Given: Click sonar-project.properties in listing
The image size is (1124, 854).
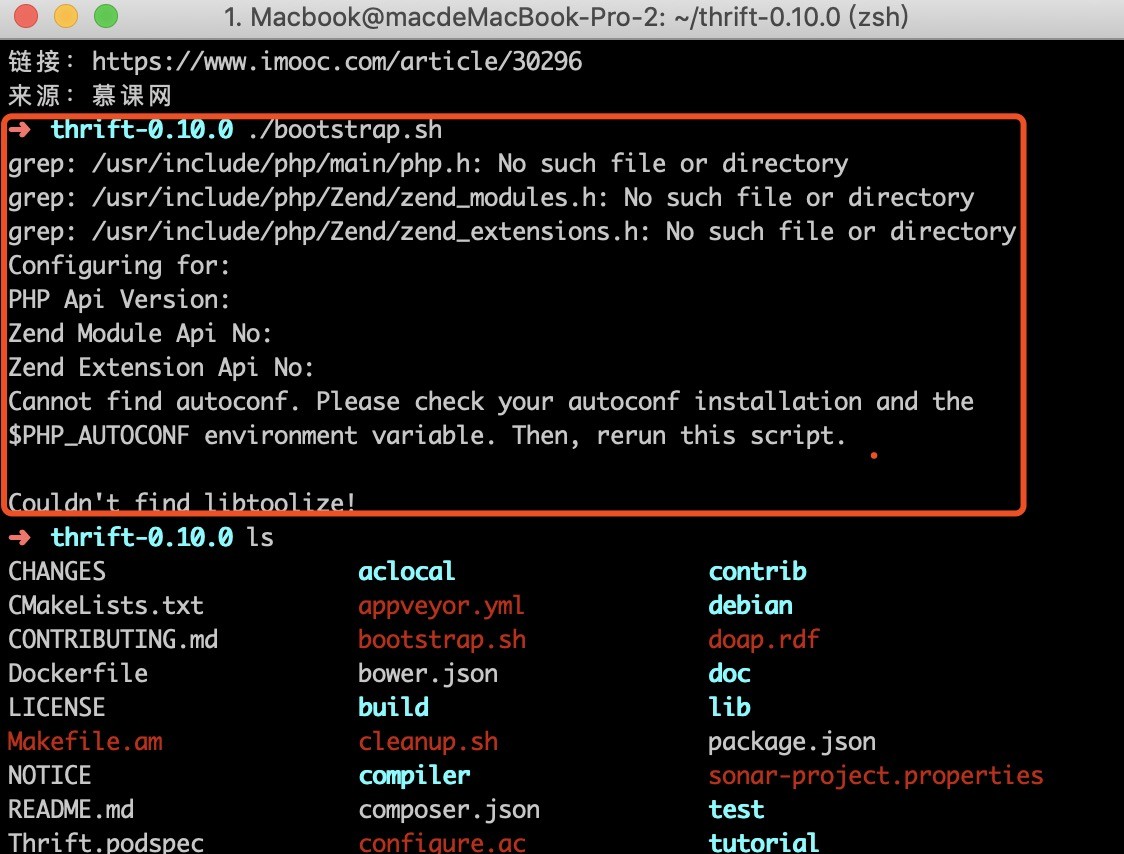Looking at the screenshot, I should [876, 775].
